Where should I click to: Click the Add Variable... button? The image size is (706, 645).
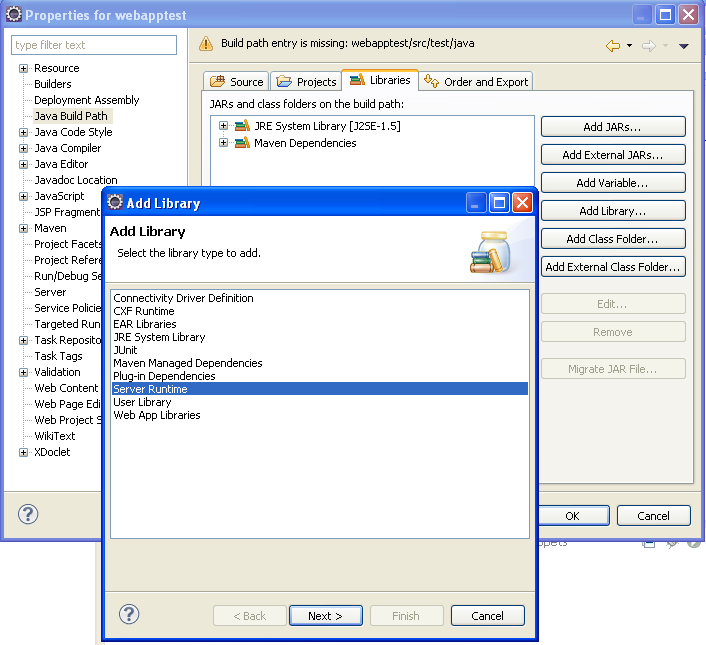pyautogui.click(x=613, y=183)
